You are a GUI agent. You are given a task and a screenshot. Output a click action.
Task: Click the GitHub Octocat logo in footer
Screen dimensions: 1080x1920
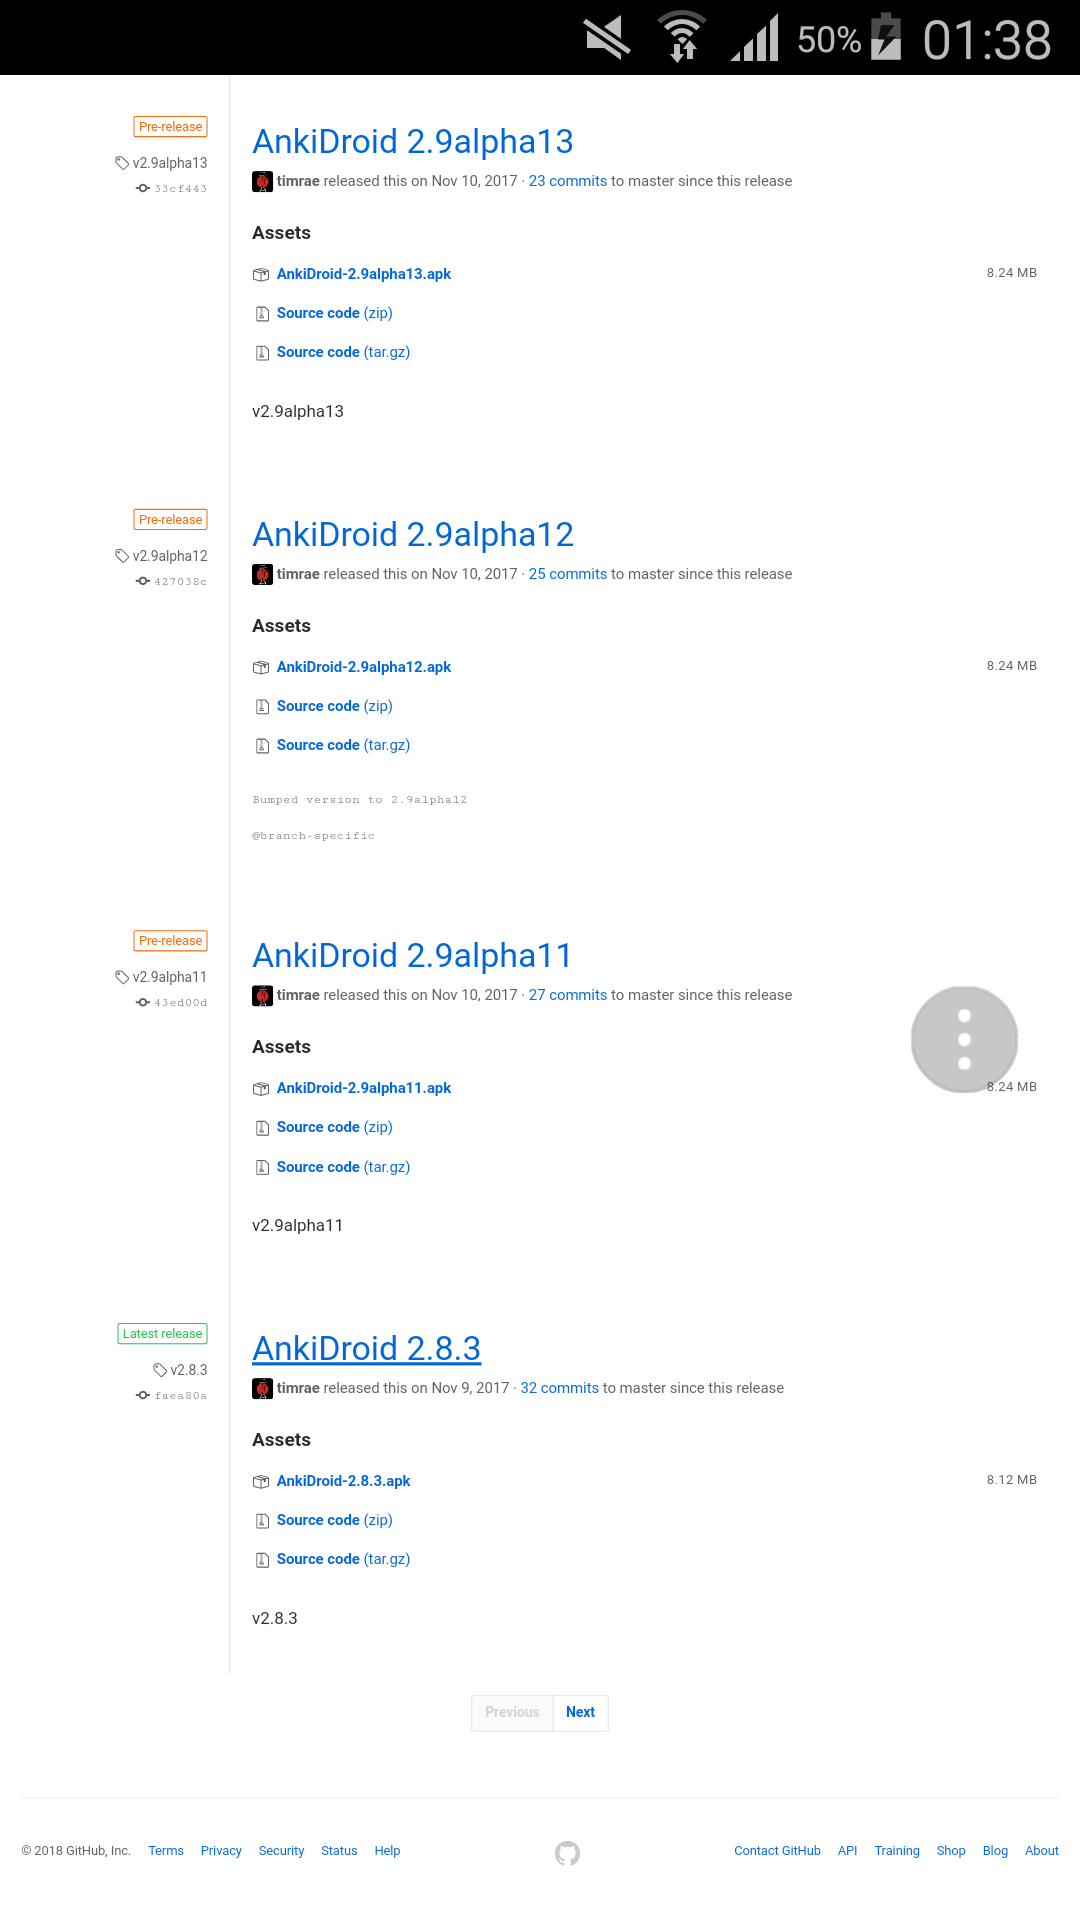(567, 1853)
